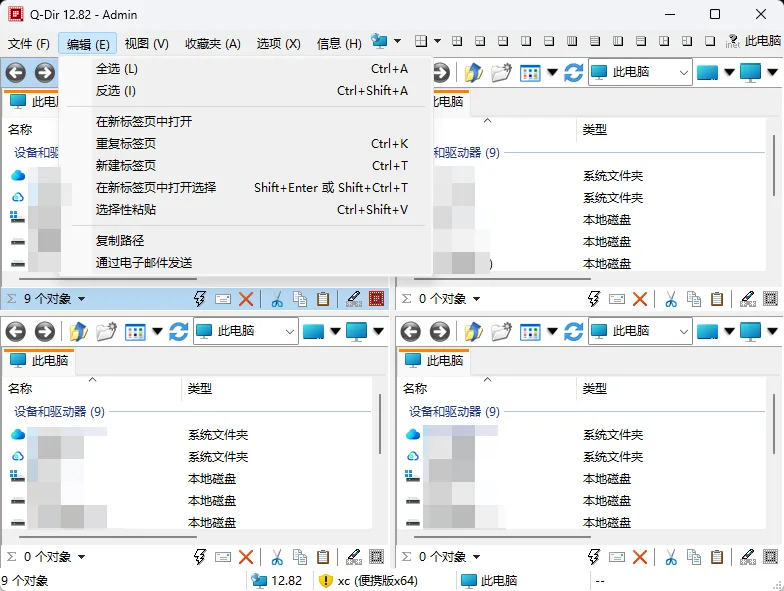Open the 此电脑 address combo box in the top-right pane

click(640, 72)
